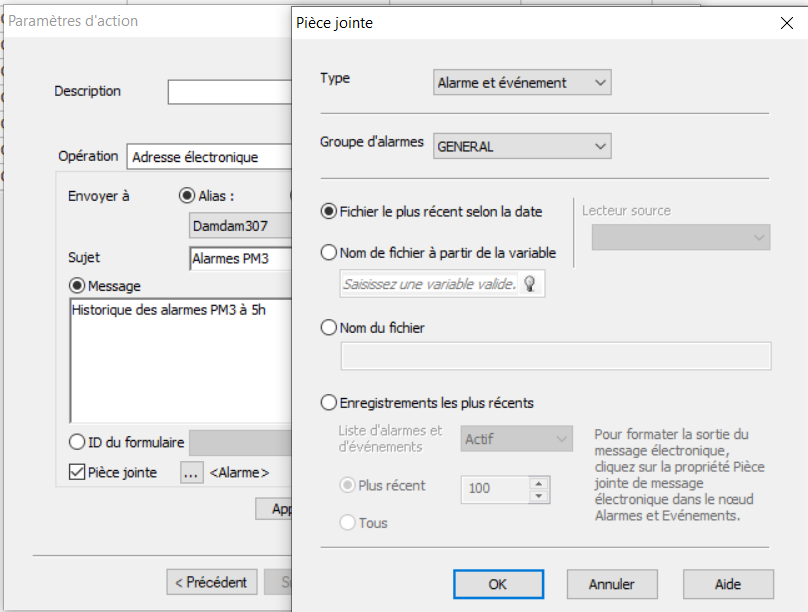Uncheck the 'Pièce jointe' checkbox
Image resolution: width=808 pixels, height=612 pixels.
pyautogui.click(x=77, y=473)
